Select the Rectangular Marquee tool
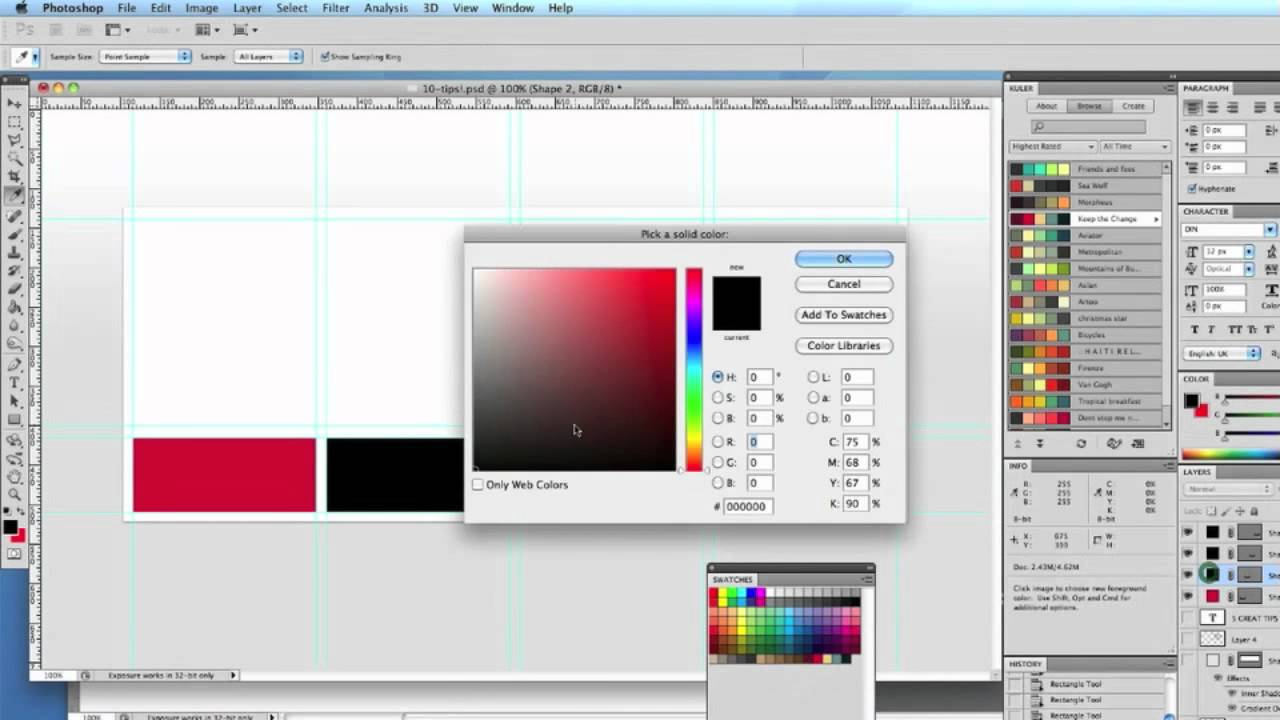 [14, 122]
